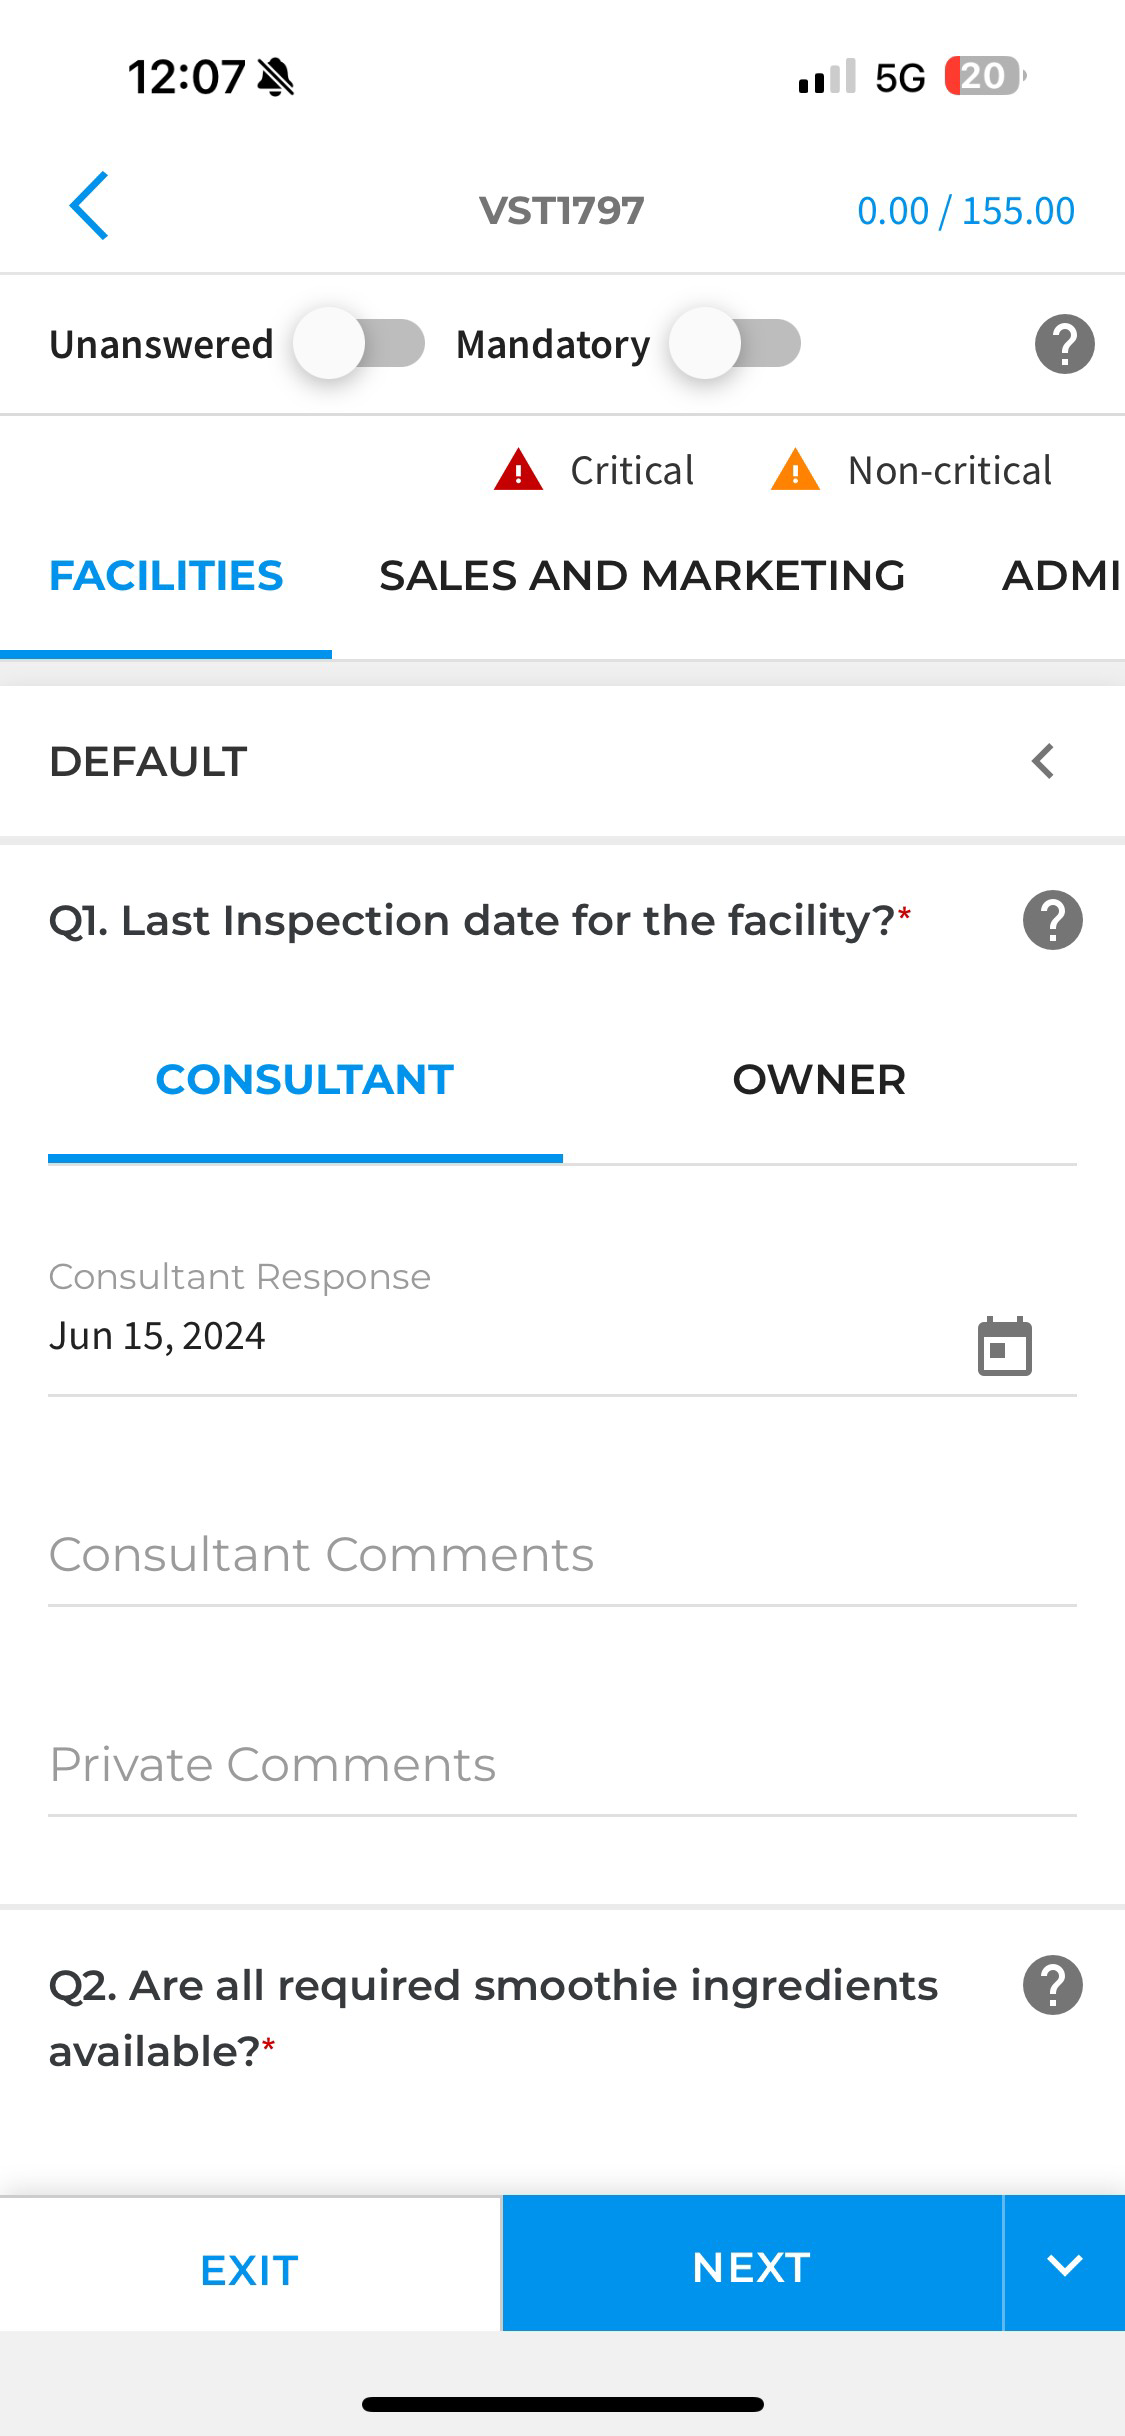Open the calendar date picker icon
The width and height of the screenshot is (1125, 2436).
(1004, 1346)
